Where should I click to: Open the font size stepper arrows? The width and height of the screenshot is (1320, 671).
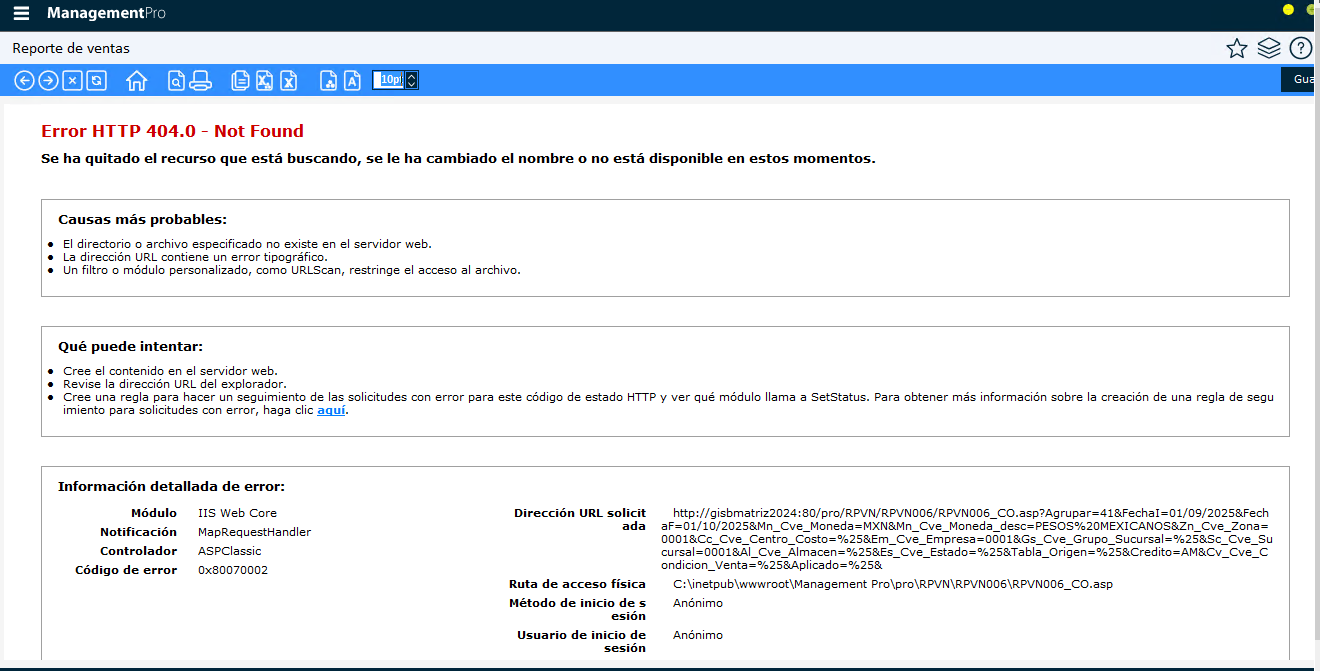pyautogui.click(x=411, y=80)
